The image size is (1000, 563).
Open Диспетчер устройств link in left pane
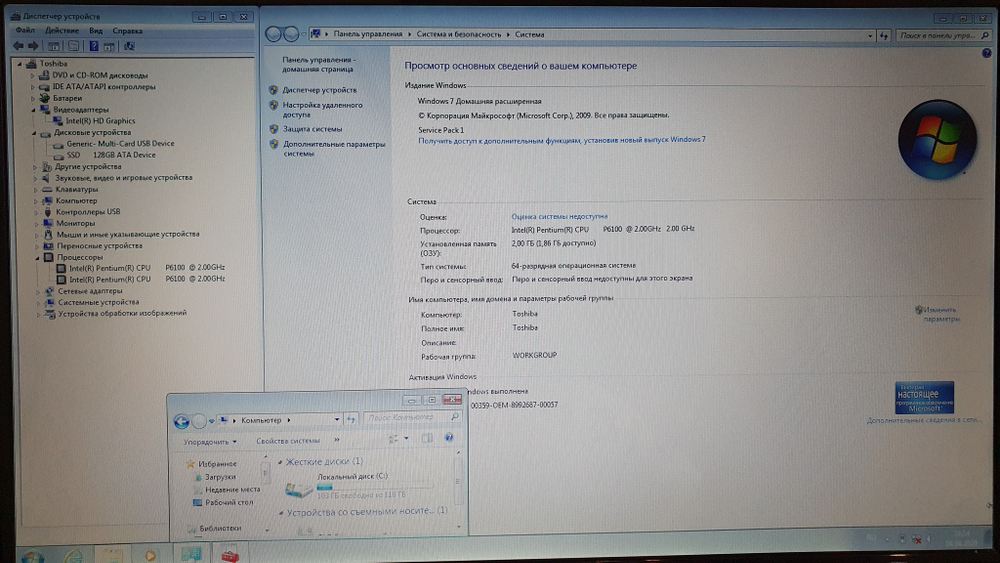(x=320, y=90)
